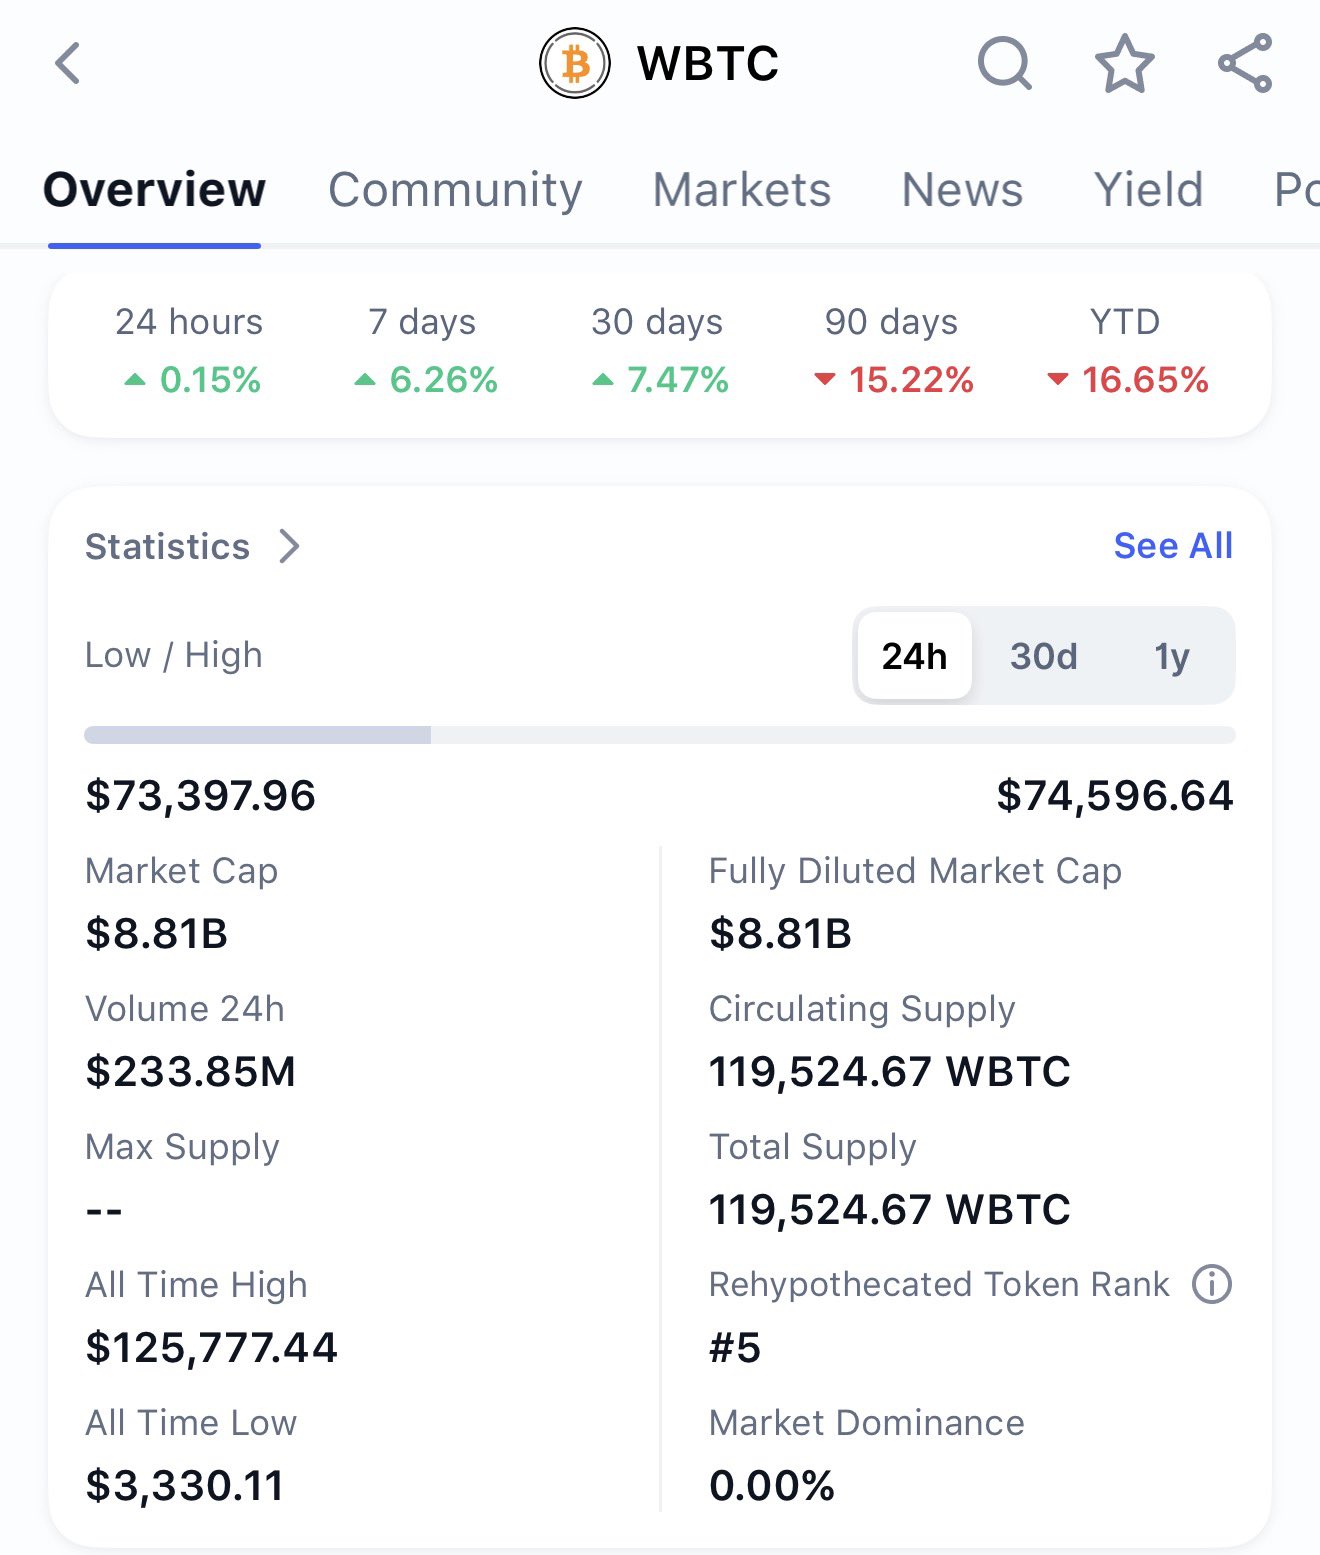This screenshot has width=1320, height=1555.
Task: Open the Community tab
Action: pyautogui.click(x=455, y=190)
